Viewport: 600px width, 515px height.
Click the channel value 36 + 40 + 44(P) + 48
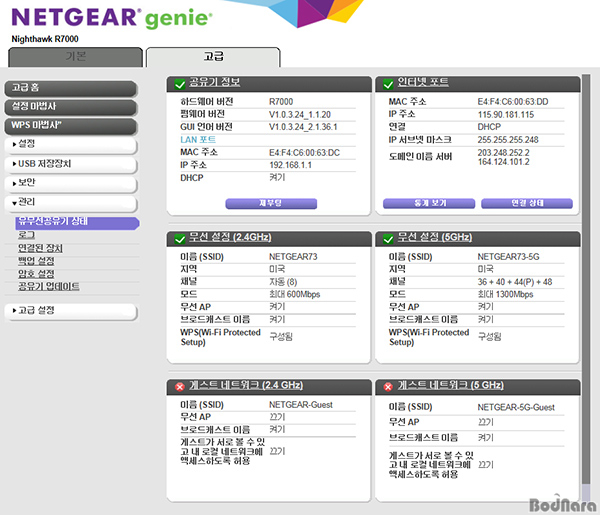click(x=515, y=282)
